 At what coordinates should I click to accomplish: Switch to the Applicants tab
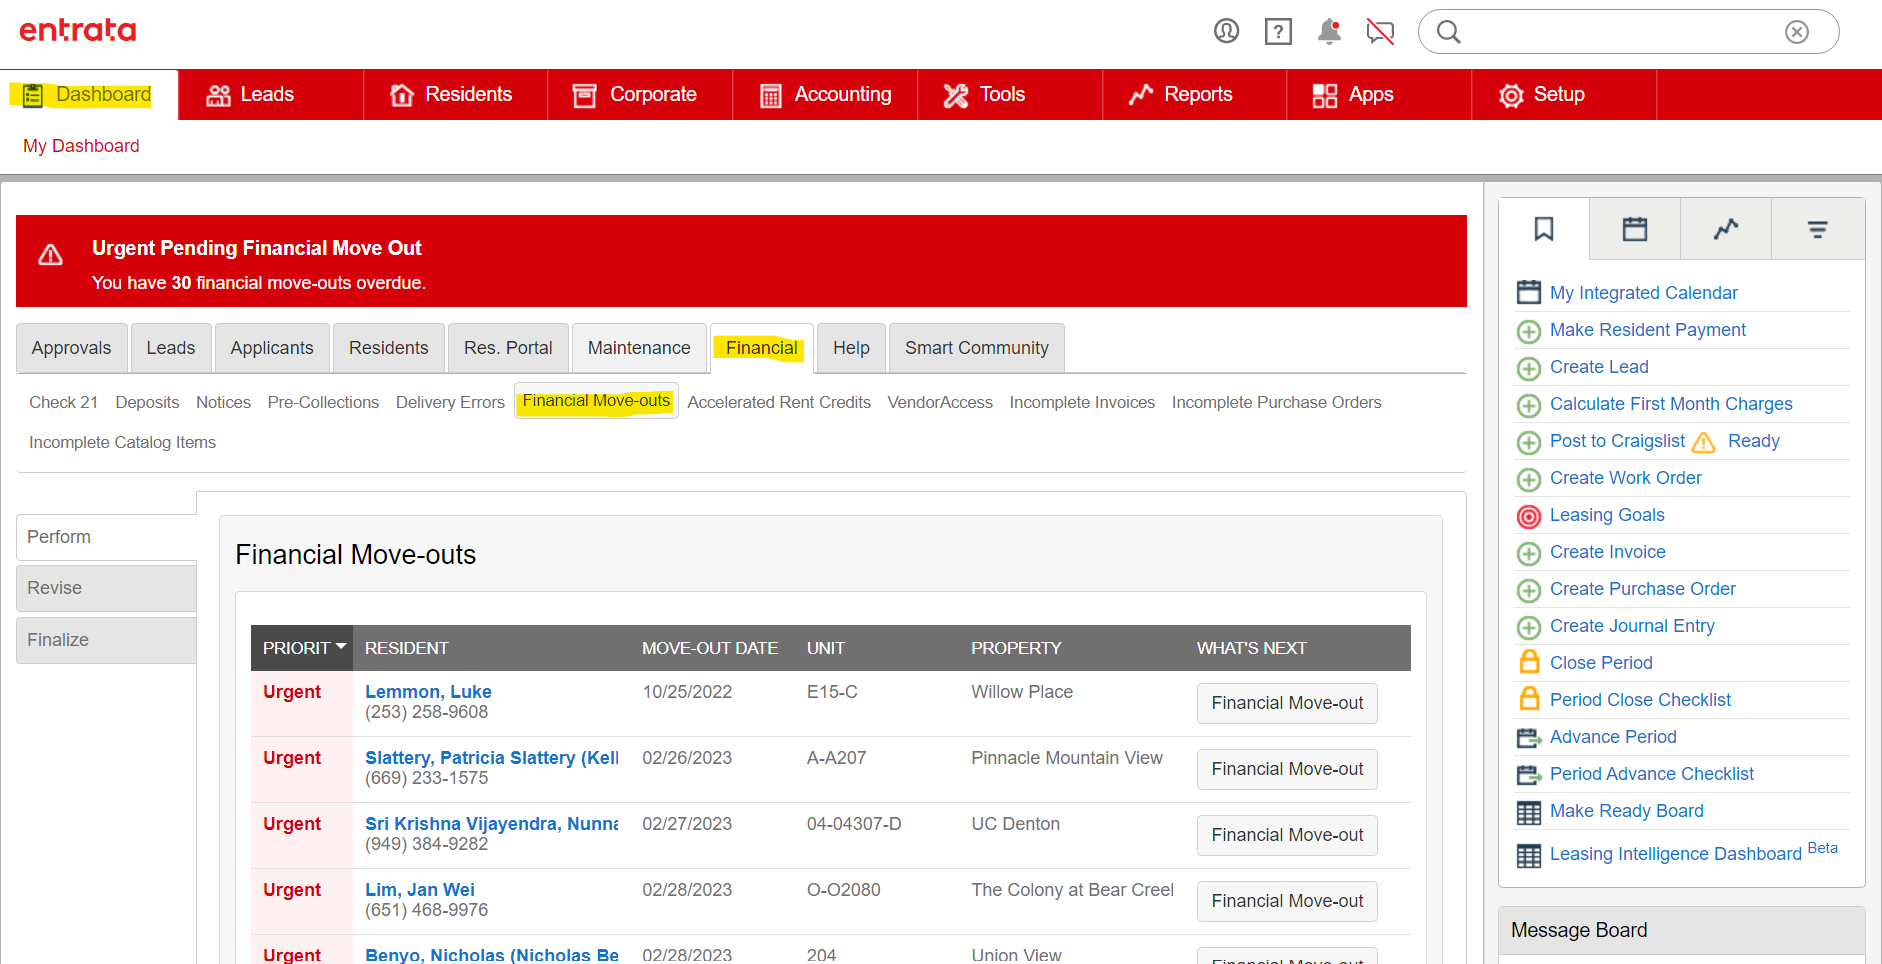272,348
